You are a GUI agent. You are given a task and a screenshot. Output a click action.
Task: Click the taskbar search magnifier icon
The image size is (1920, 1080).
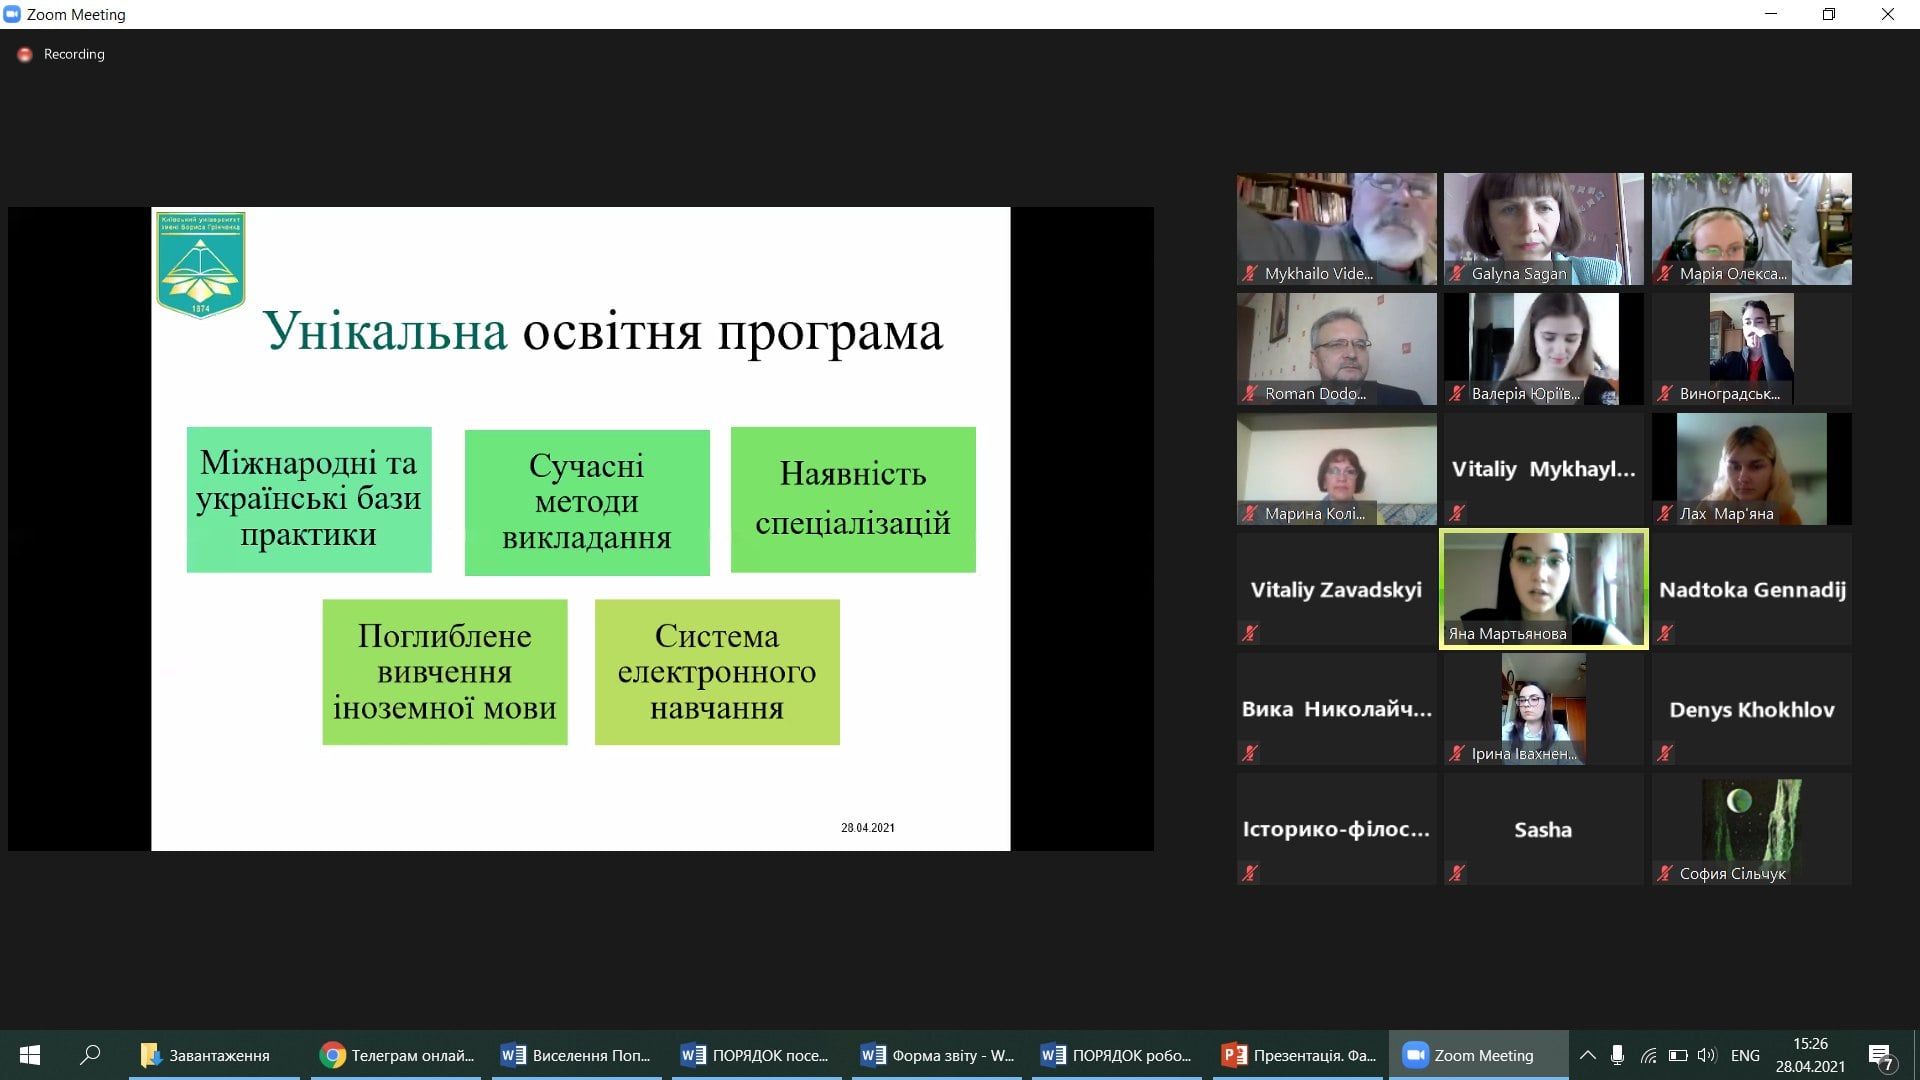[x=90, y=1055]
